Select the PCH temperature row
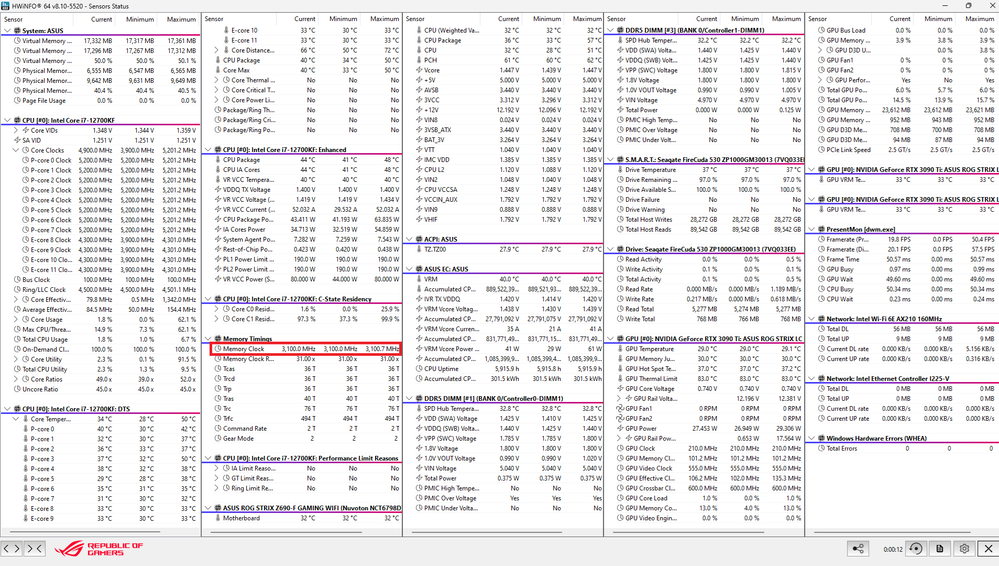This screenshot has height=566, width=999. pos(503,61)
